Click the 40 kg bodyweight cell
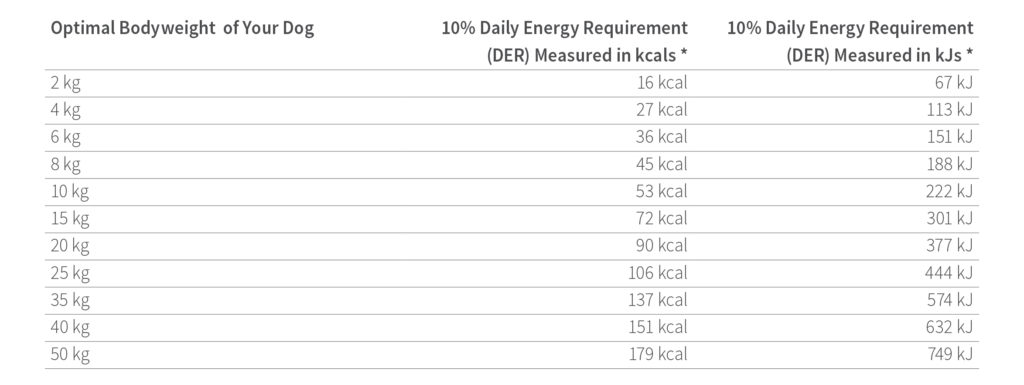 [x=70, y=328]
